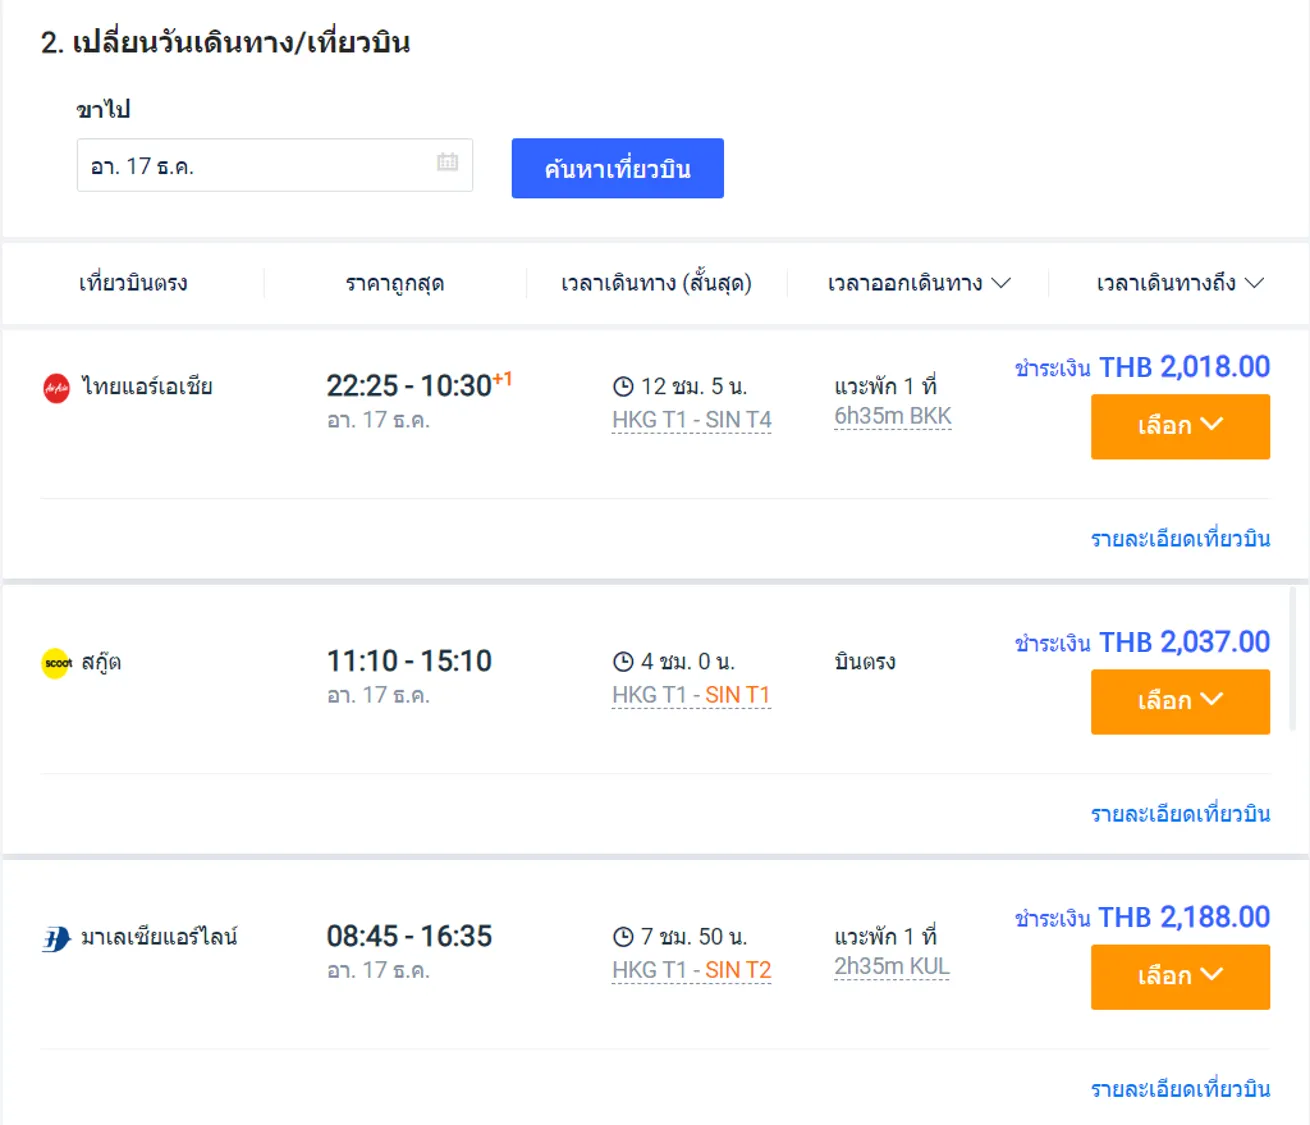Click the clock icon on the Scoot flight
The height and width of the screenshot is (1125, 1310).
(x=623, y=660)
